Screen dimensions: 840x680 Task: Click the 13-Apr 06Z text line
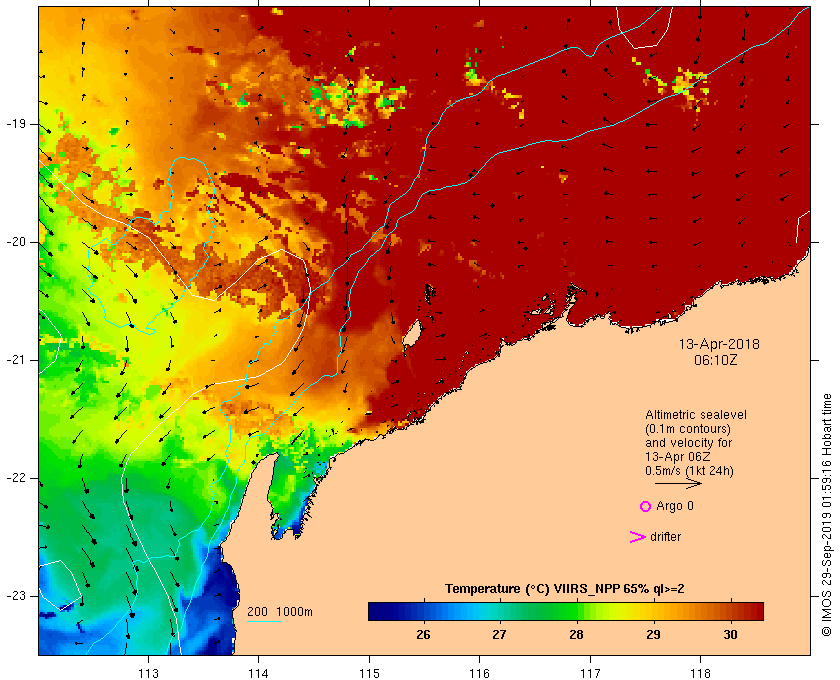pos(678,457)
